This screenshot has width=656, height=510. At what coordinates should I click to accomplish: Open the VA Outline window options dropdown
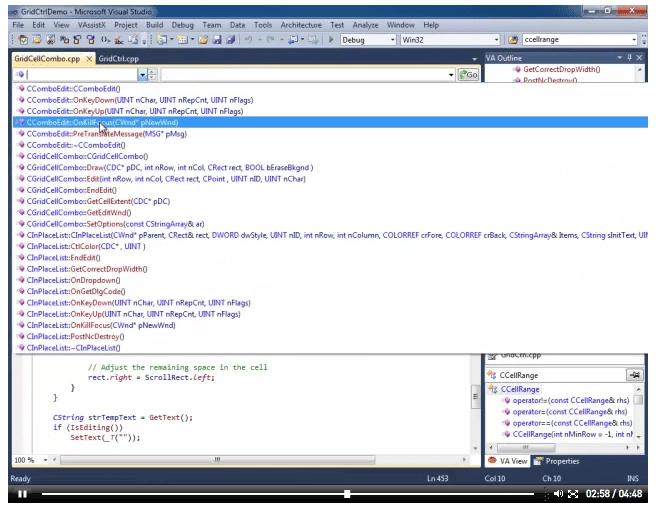pyautogui.click(x=620, y=58)
